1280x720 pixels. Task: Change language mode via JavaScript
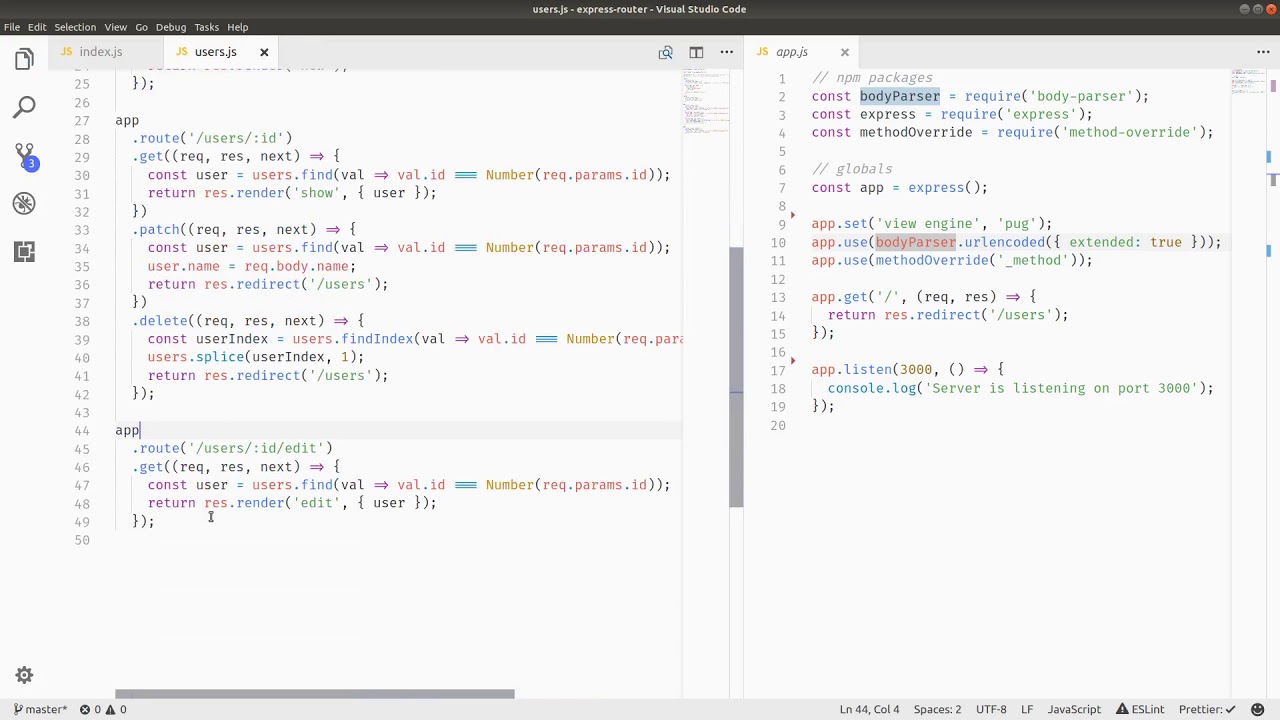(1074, 709)
